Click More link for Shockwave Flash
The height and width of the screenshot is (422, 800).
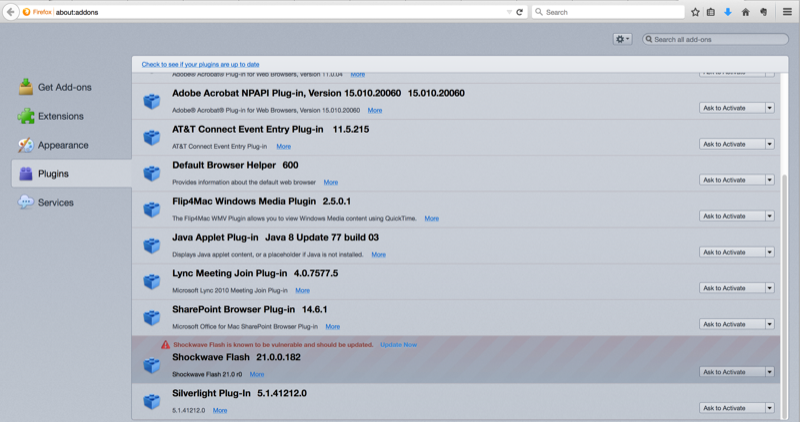coord(257,375)
